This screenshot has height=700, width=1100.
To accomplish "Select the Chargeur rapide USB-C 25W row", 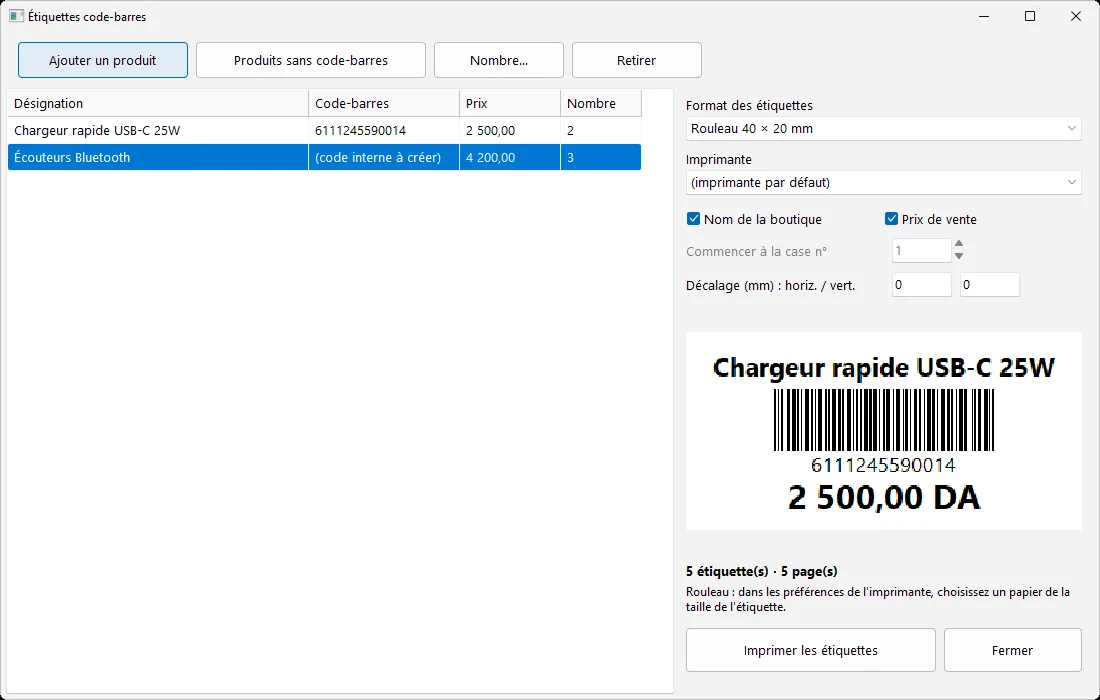I will point(324,130).
